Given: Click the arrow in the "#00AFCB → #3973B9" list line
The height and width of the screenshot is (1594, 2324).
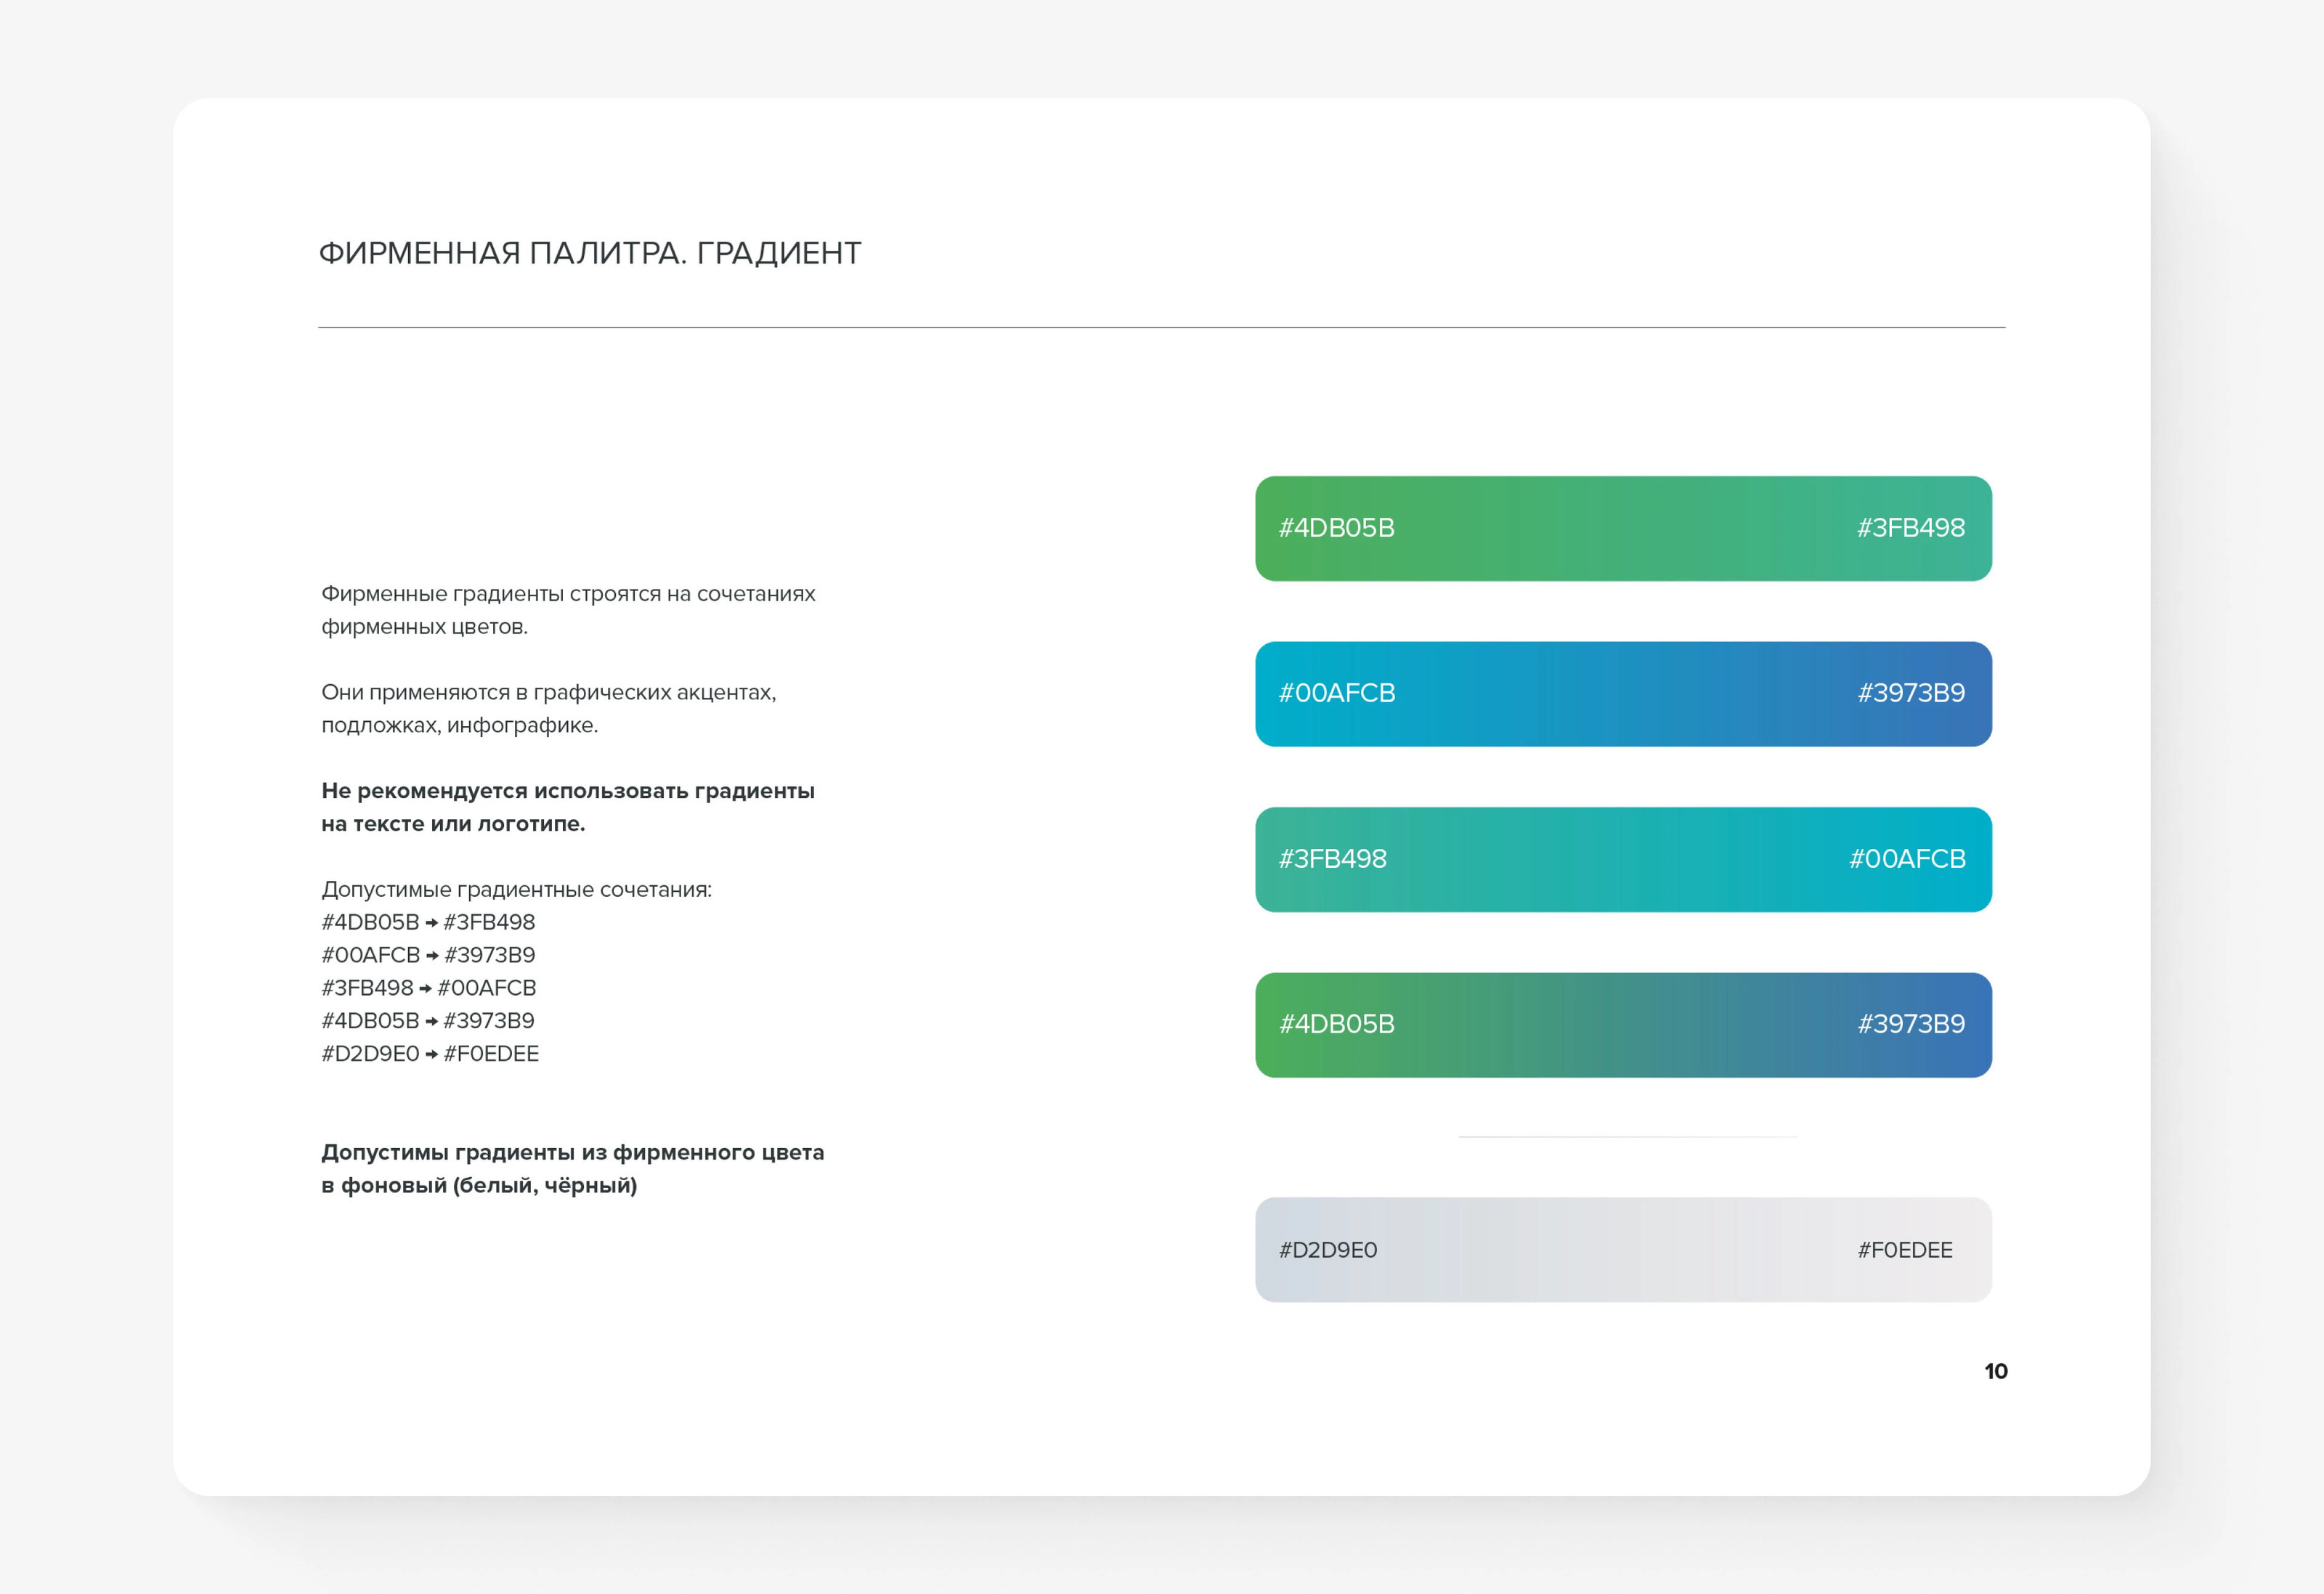Looking at the screenshot, I should click(432, 956).
